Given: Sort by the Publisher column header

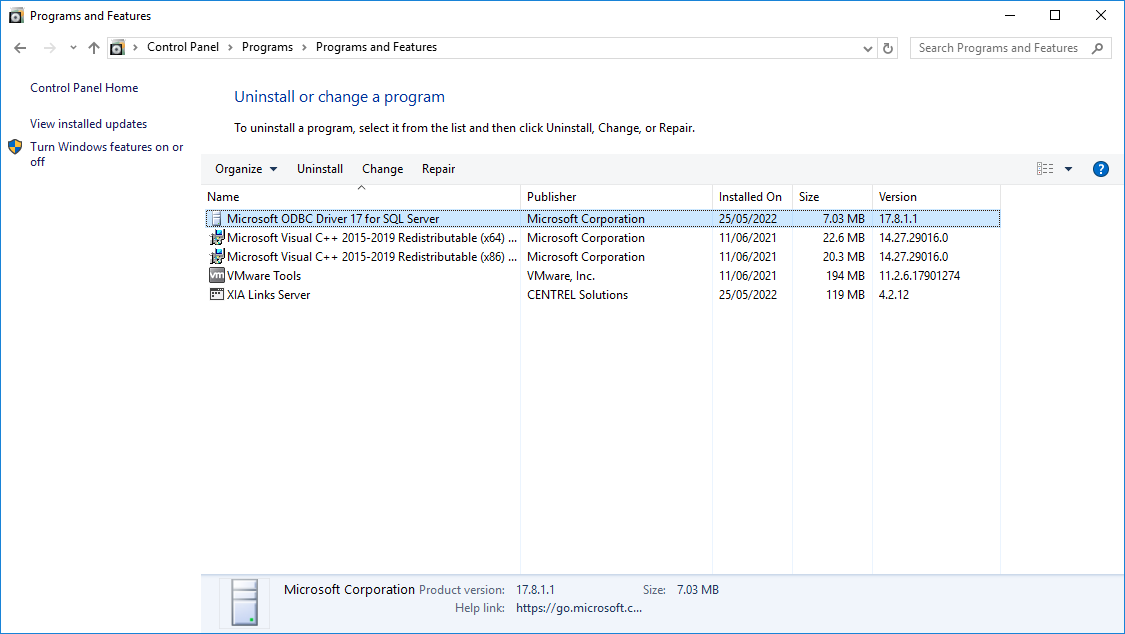Looking at the screenshot, I should point(616,197).
